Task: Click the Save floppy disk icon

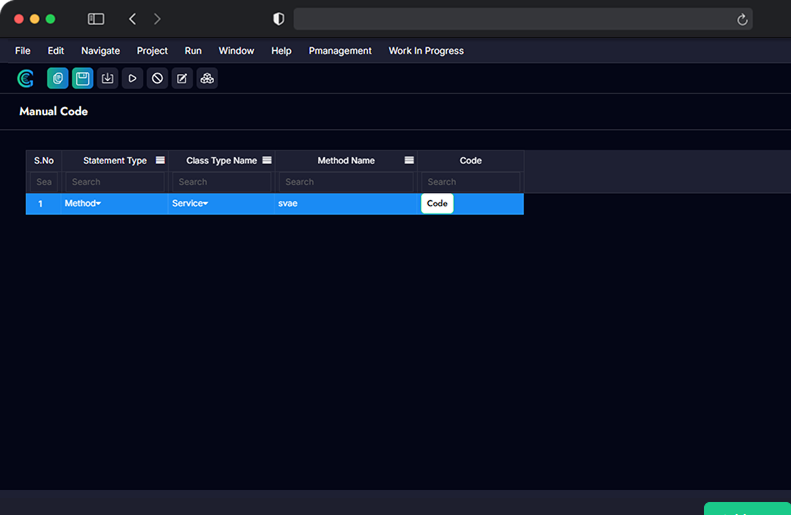Action: tap(82, 78)
